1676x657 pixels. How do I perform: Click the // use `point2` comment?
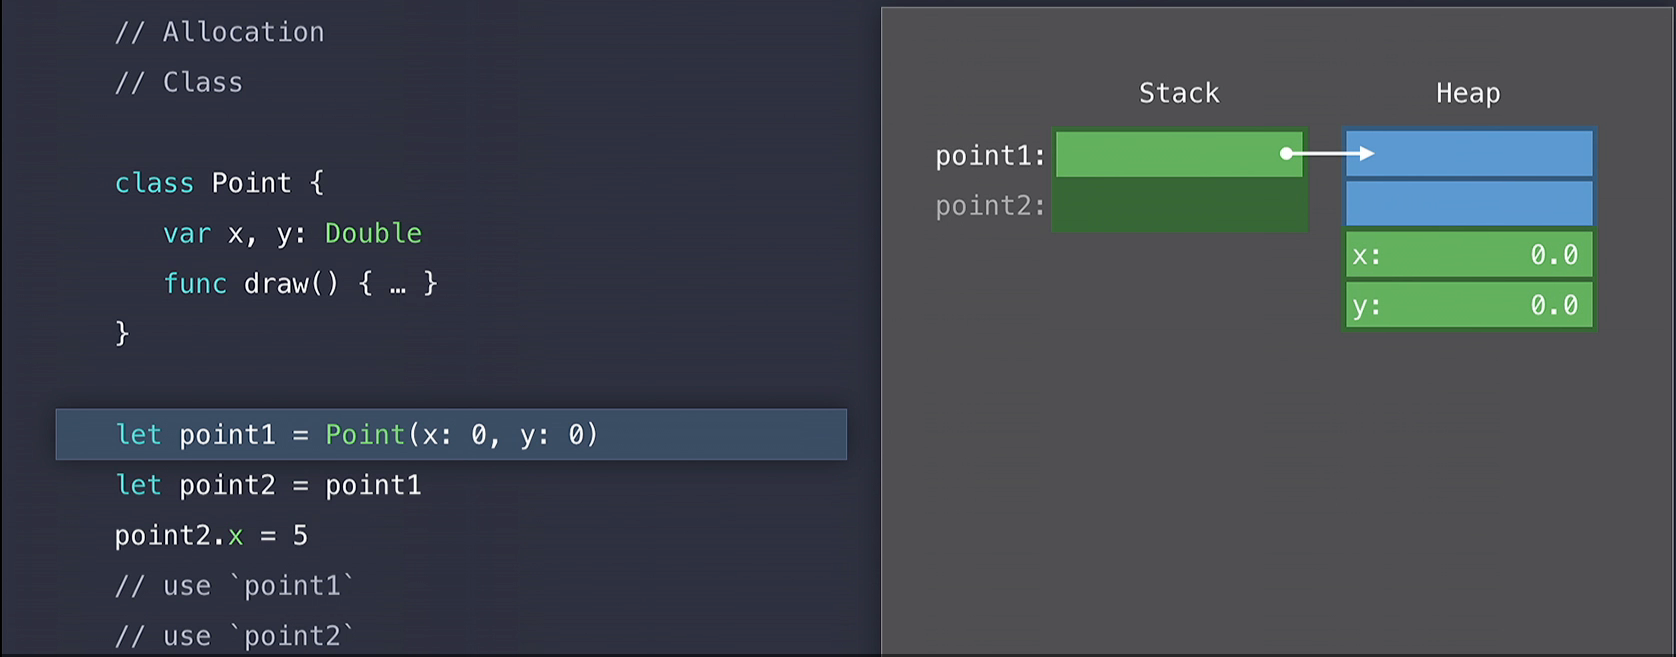(234, 636)
